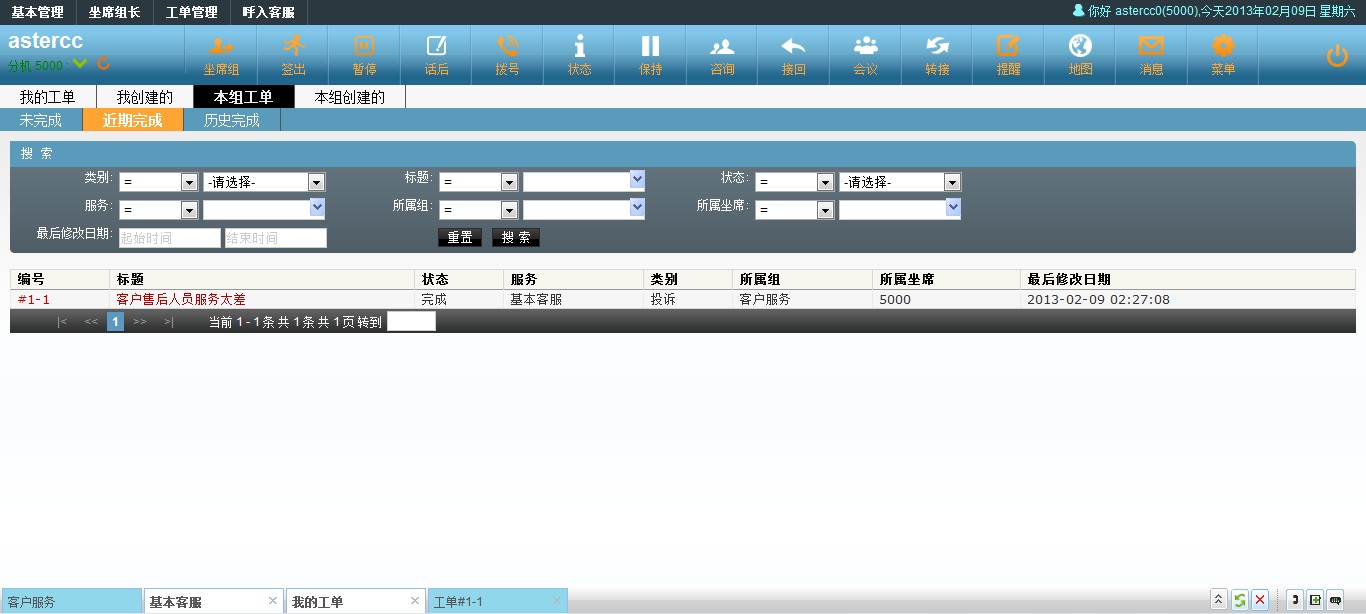Click the 暂停 pause icon
Viewport: 1366px width, 614px height.
pyautogui.click(x=364, y=45)
